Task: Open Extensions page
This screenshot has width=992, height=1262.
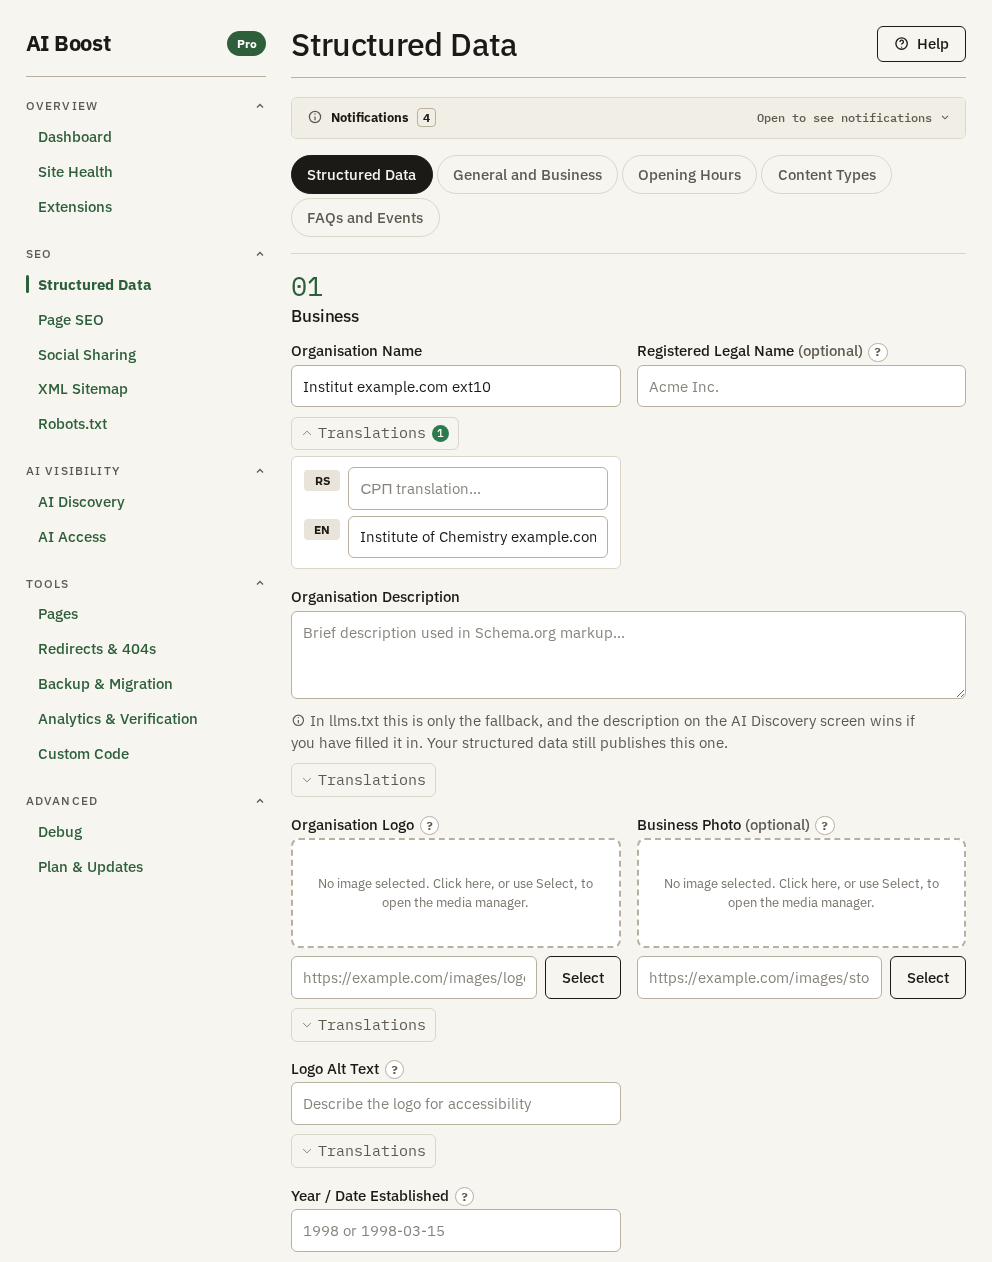Action: pyautogui.click(x=75, y=207)
